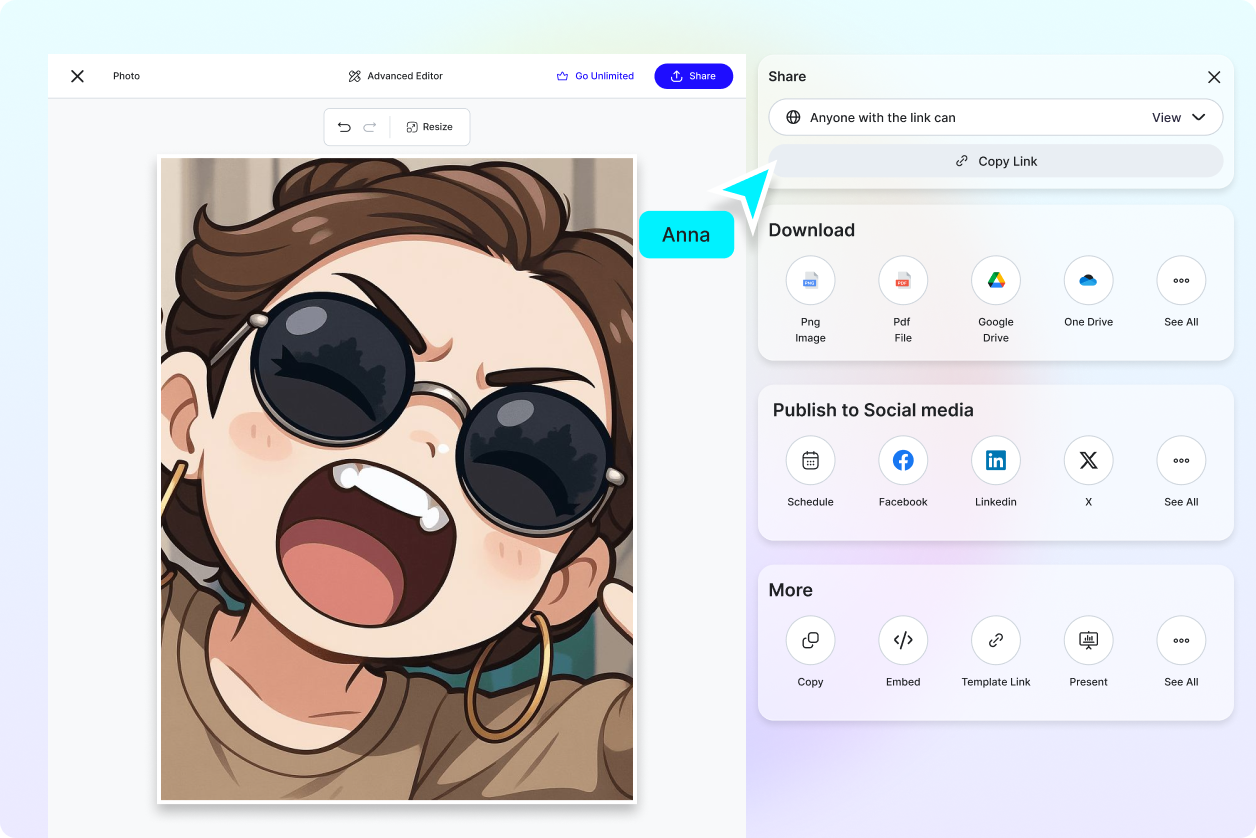Save to Google Drive
The image size is (1256, 838).
(995, 281)
